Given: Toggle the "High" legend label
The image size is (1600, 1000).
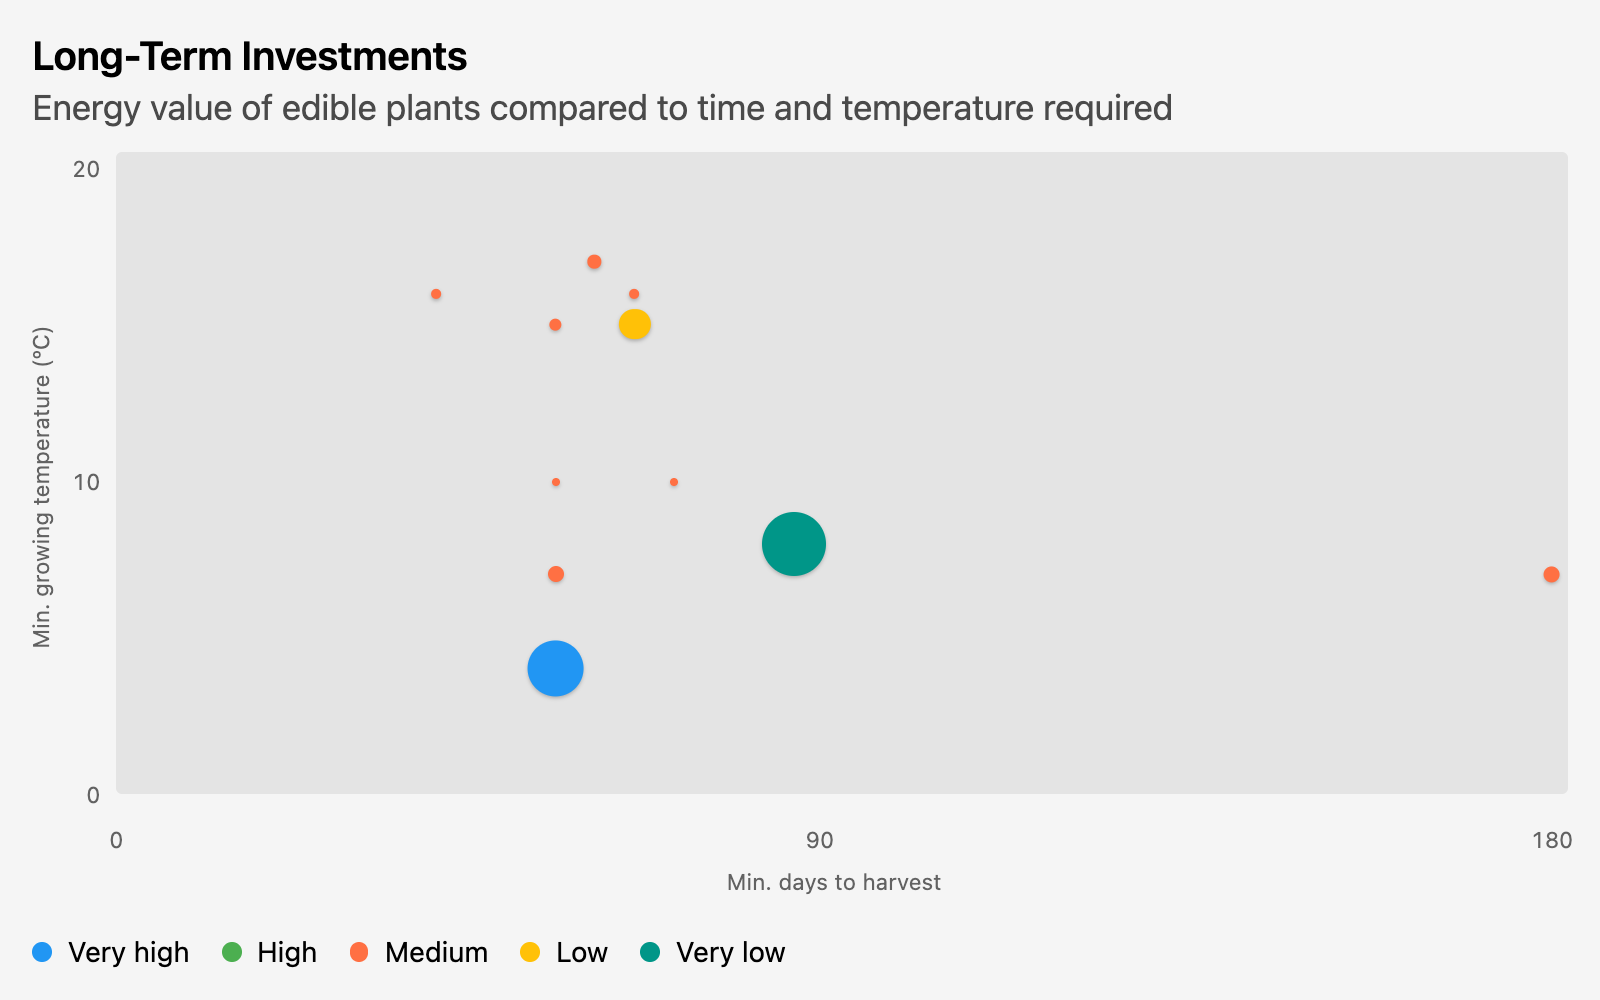Looking at the screenshot, I should pos(287,952).
